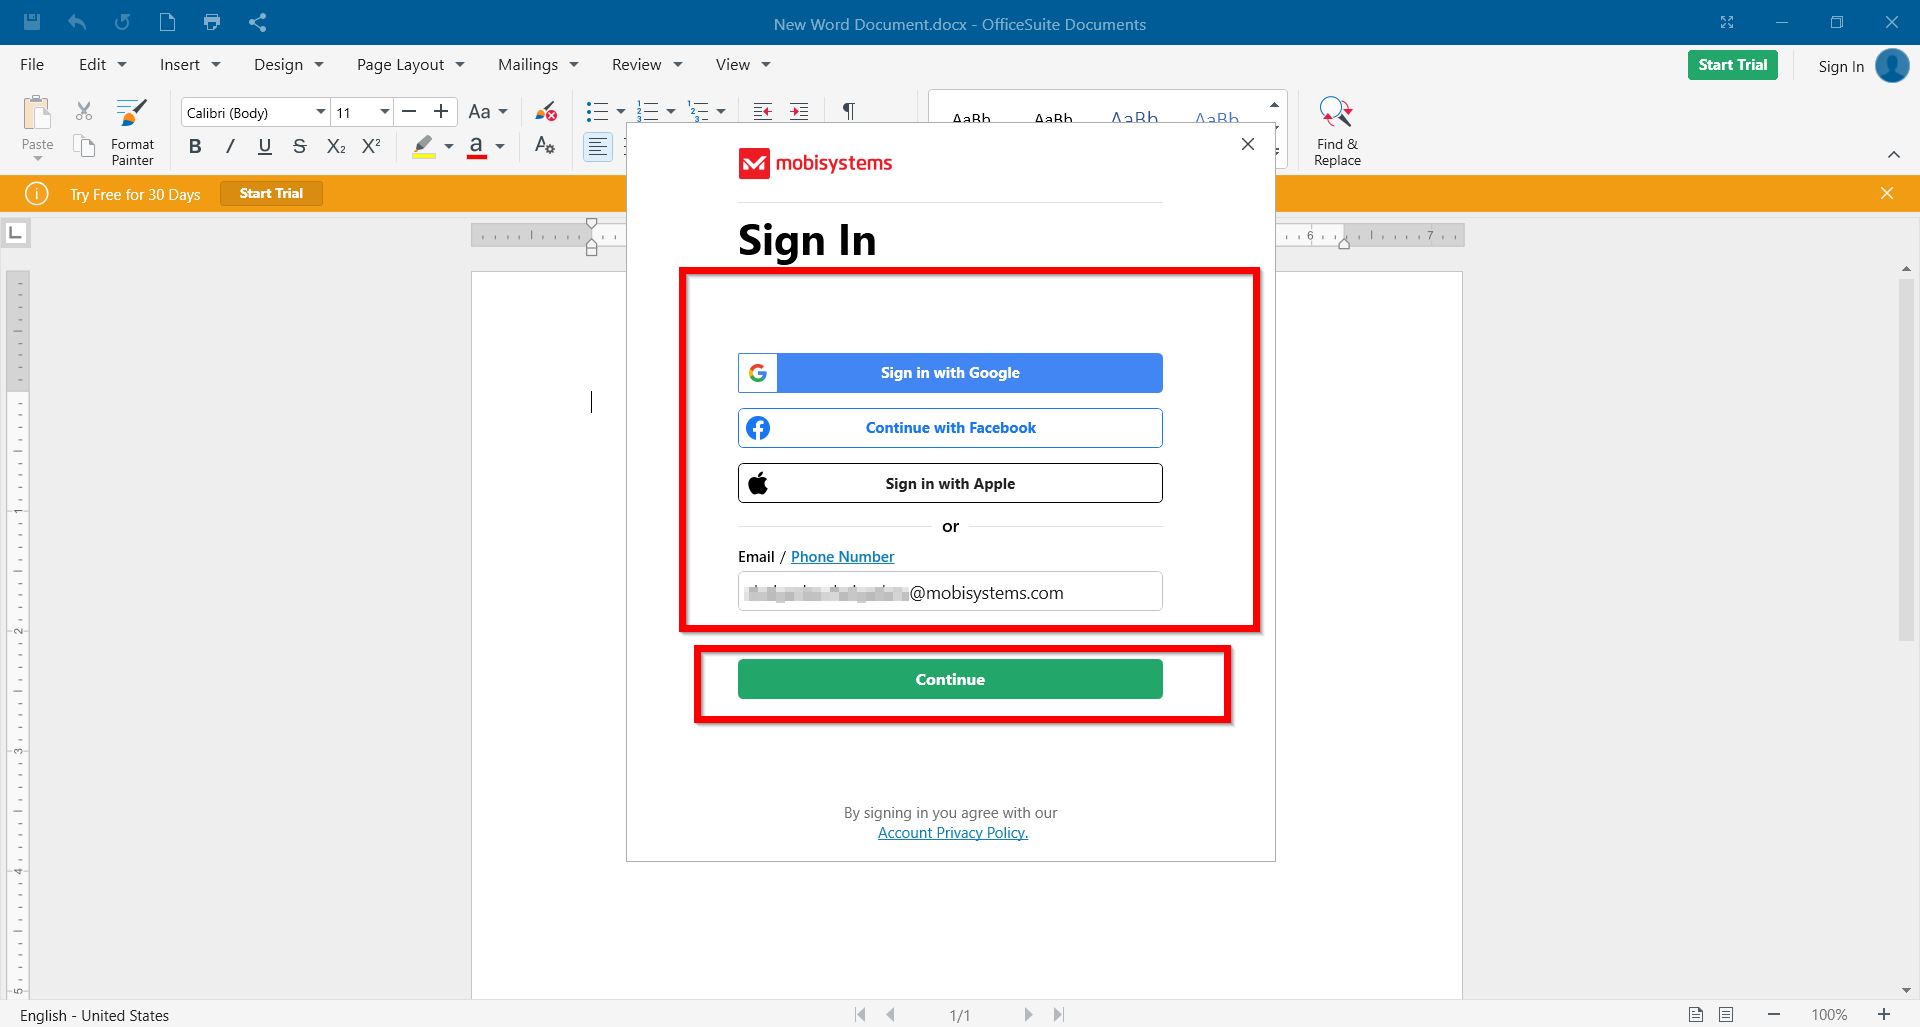Viewport: 1920px width, 1027px height.
Task: Click the Save icon in title bar
Action: click(32, 22)
